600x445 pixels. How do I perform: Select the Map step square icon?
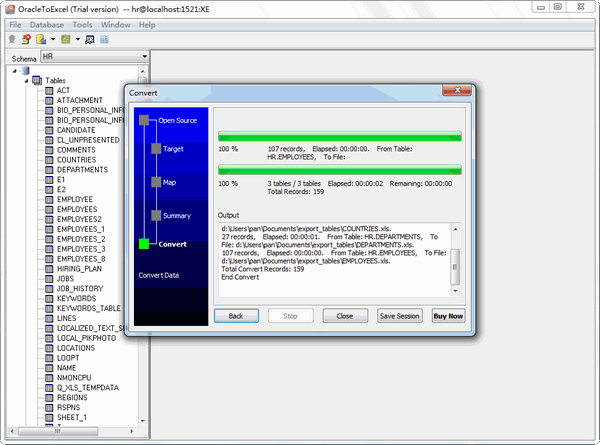154,182
